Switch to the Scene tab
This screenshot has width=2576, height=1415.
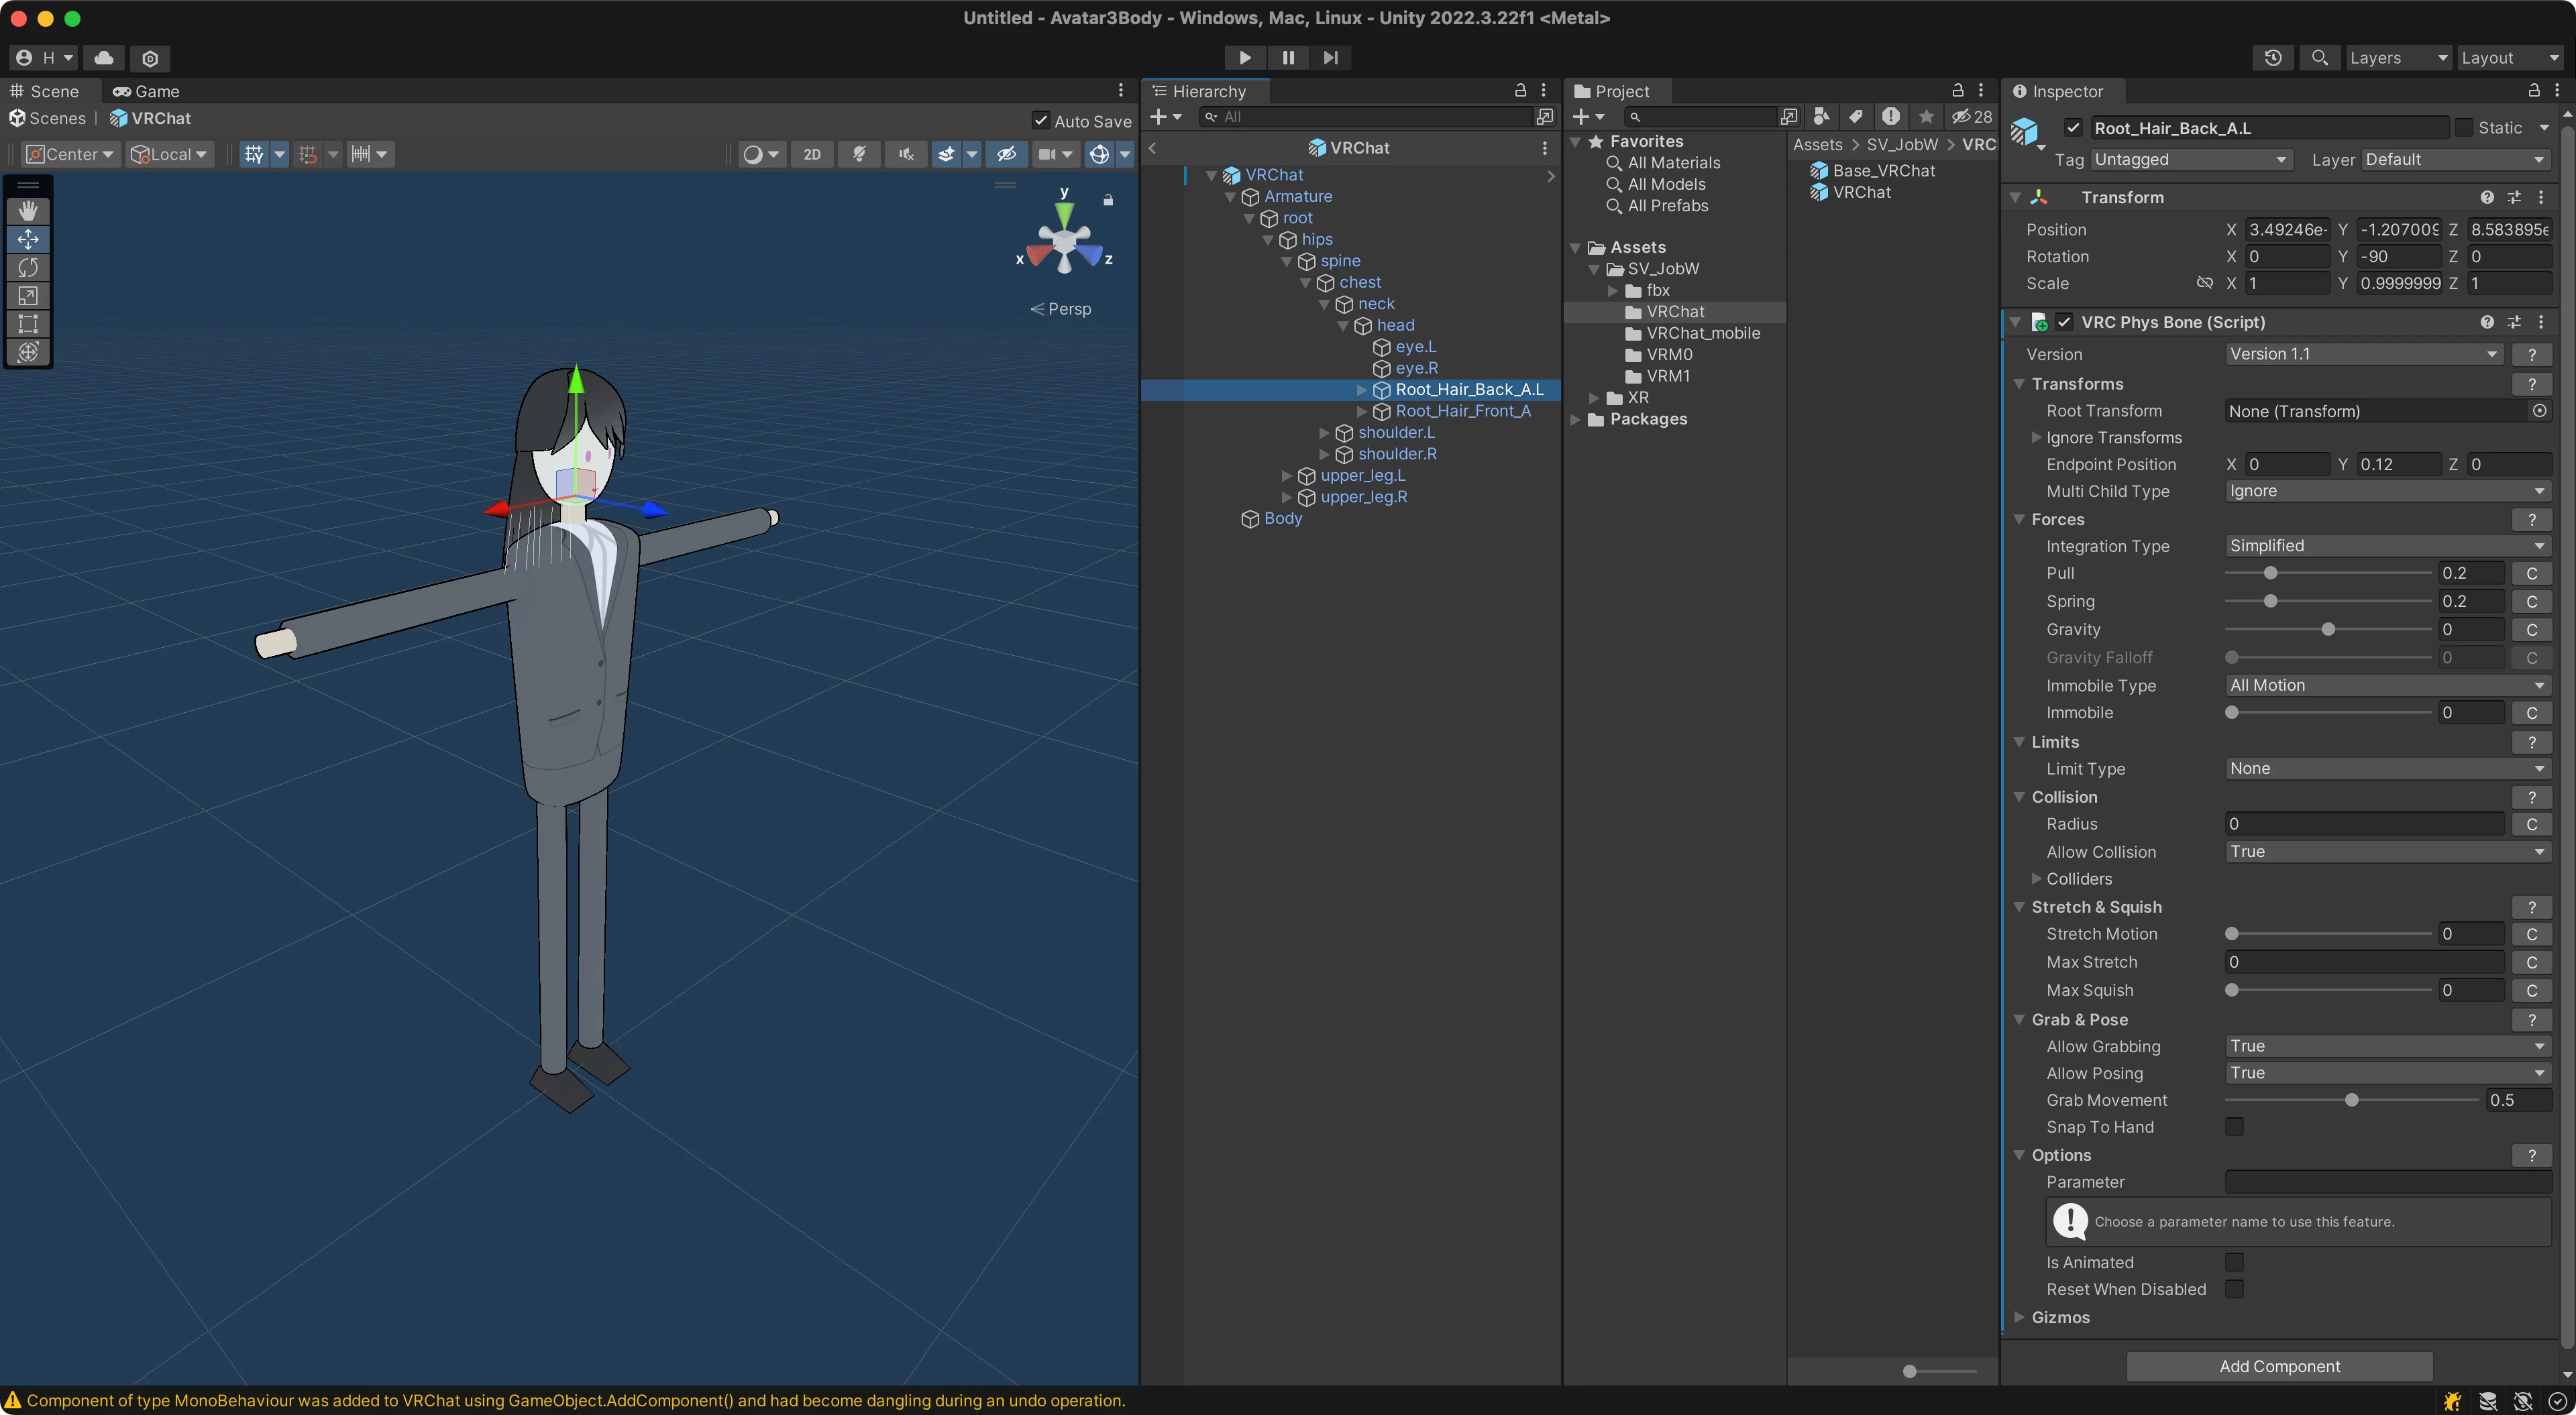44,91
